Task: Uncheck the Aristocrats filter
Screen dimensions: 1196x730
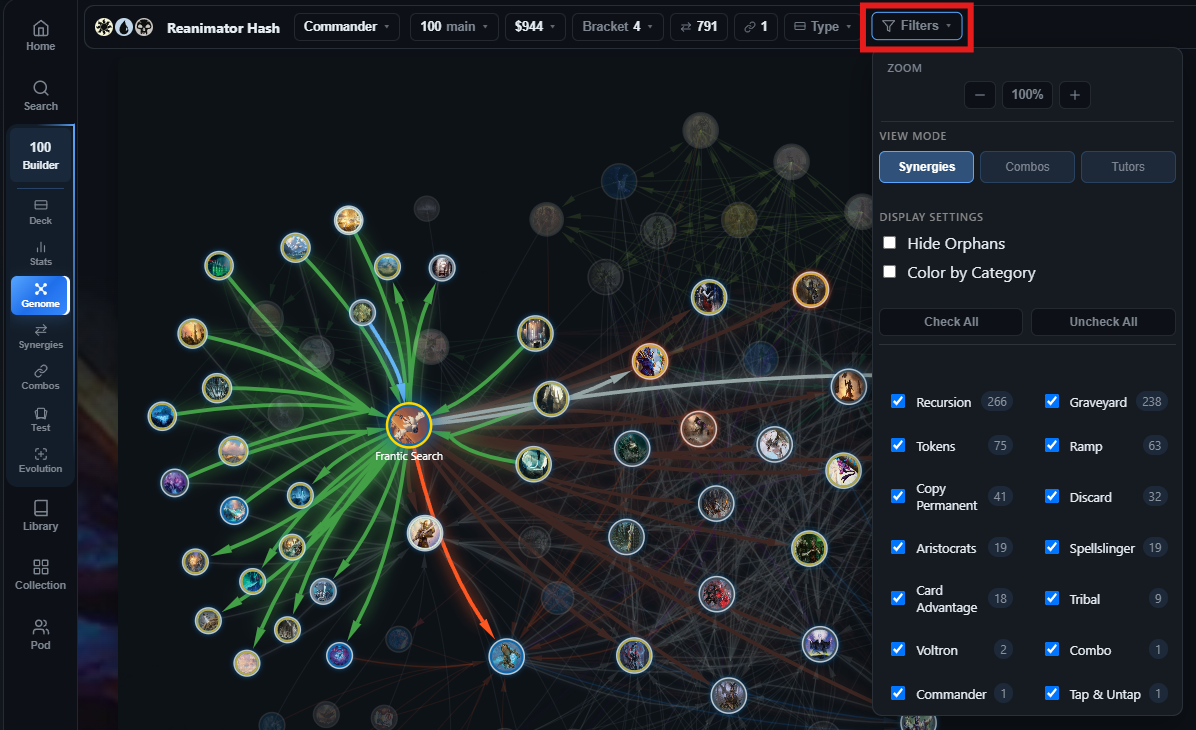Action: pos(899,548)
